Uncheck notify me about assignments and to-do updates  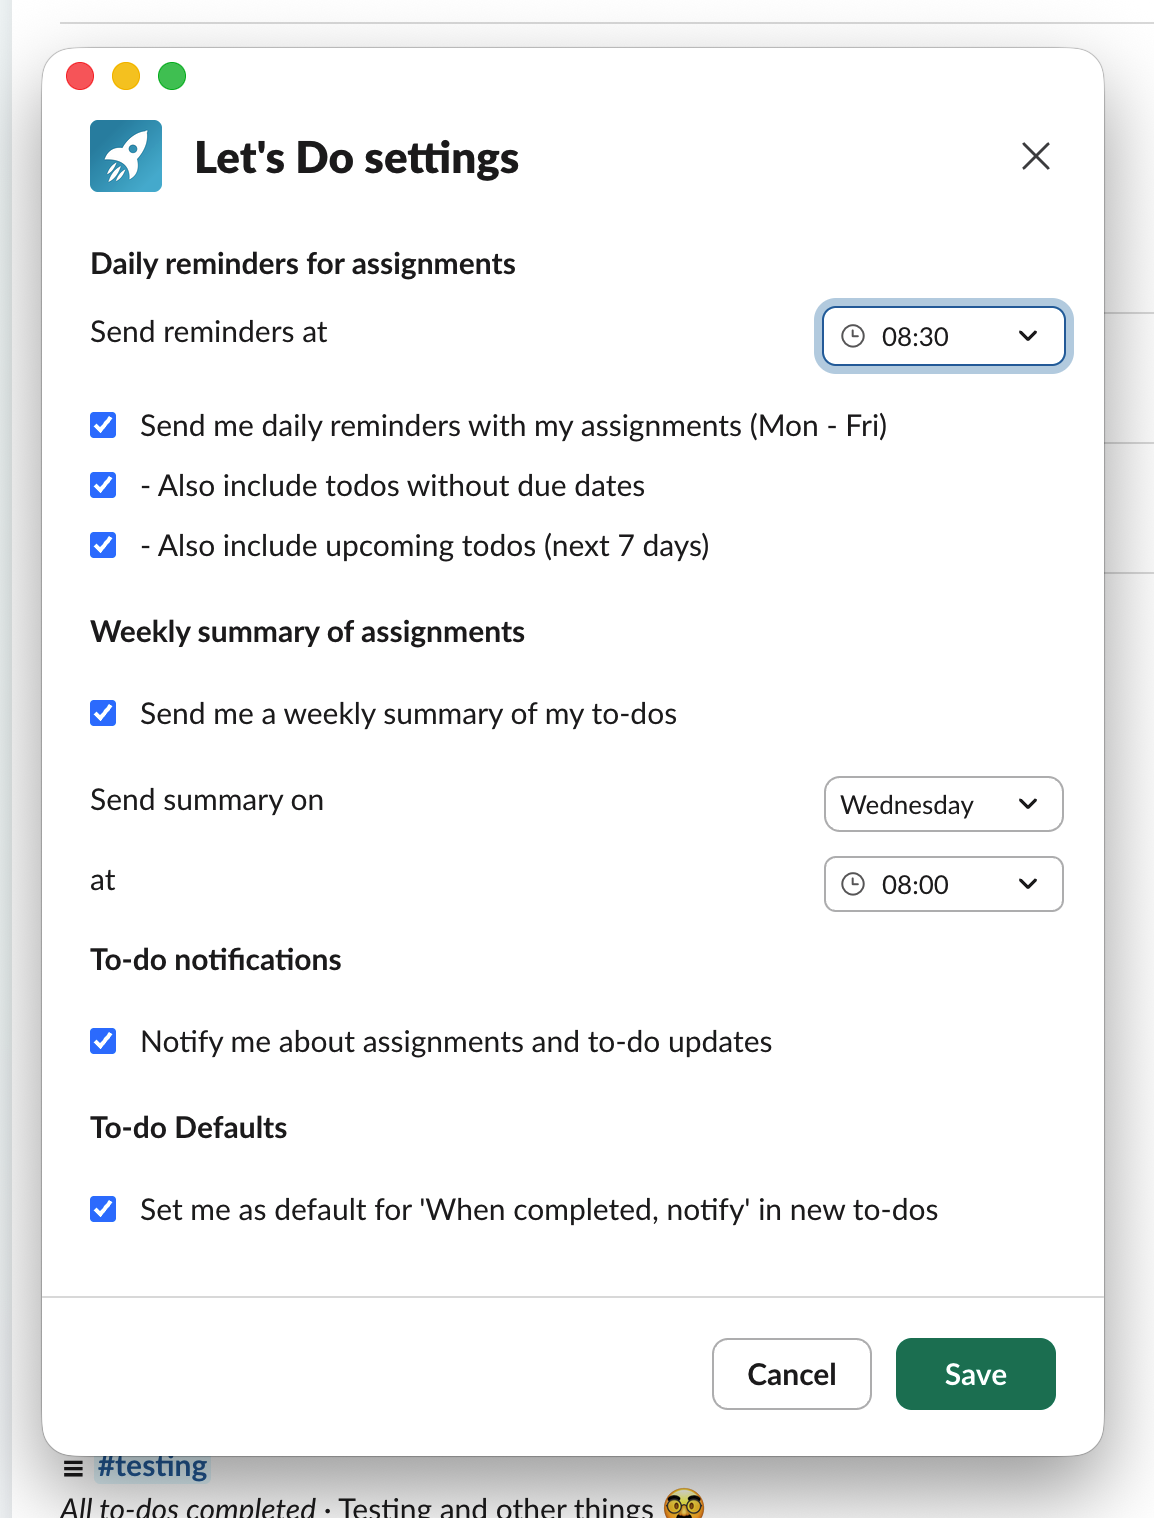[x=103, y=1041]
